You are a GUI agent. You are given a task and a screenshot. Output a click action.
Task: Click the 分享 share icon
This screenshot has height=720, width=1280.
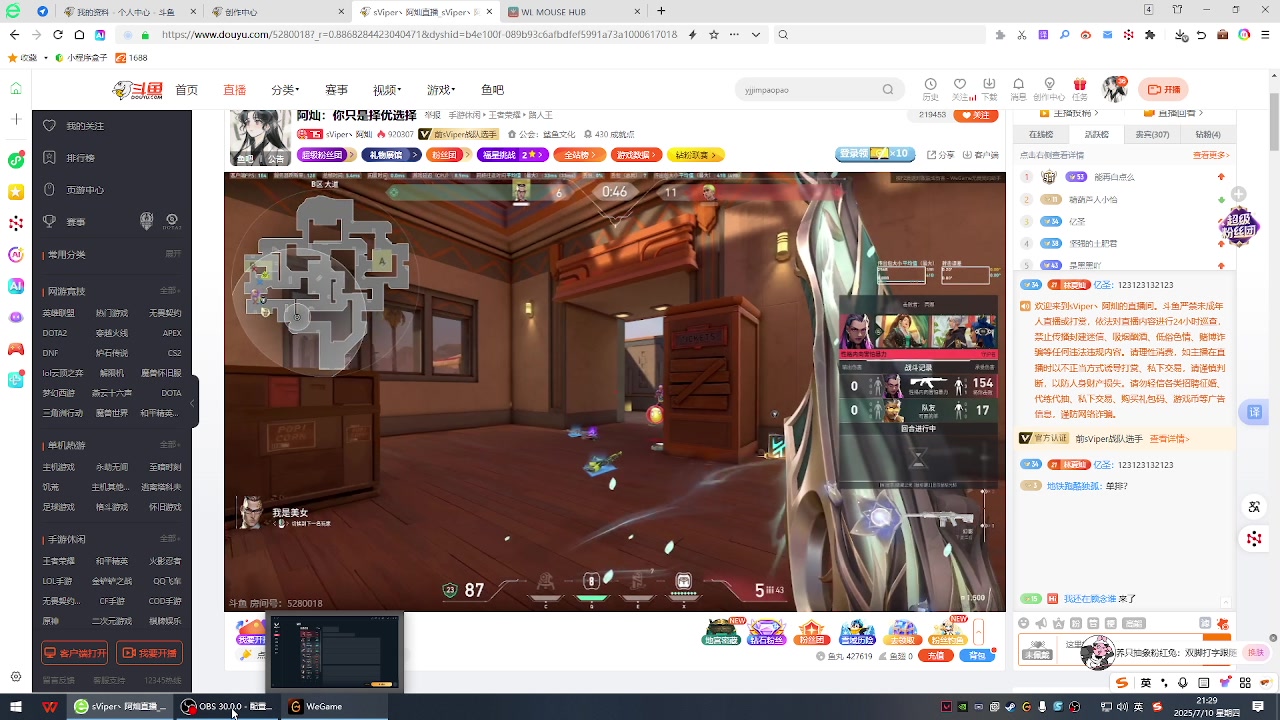941,155
